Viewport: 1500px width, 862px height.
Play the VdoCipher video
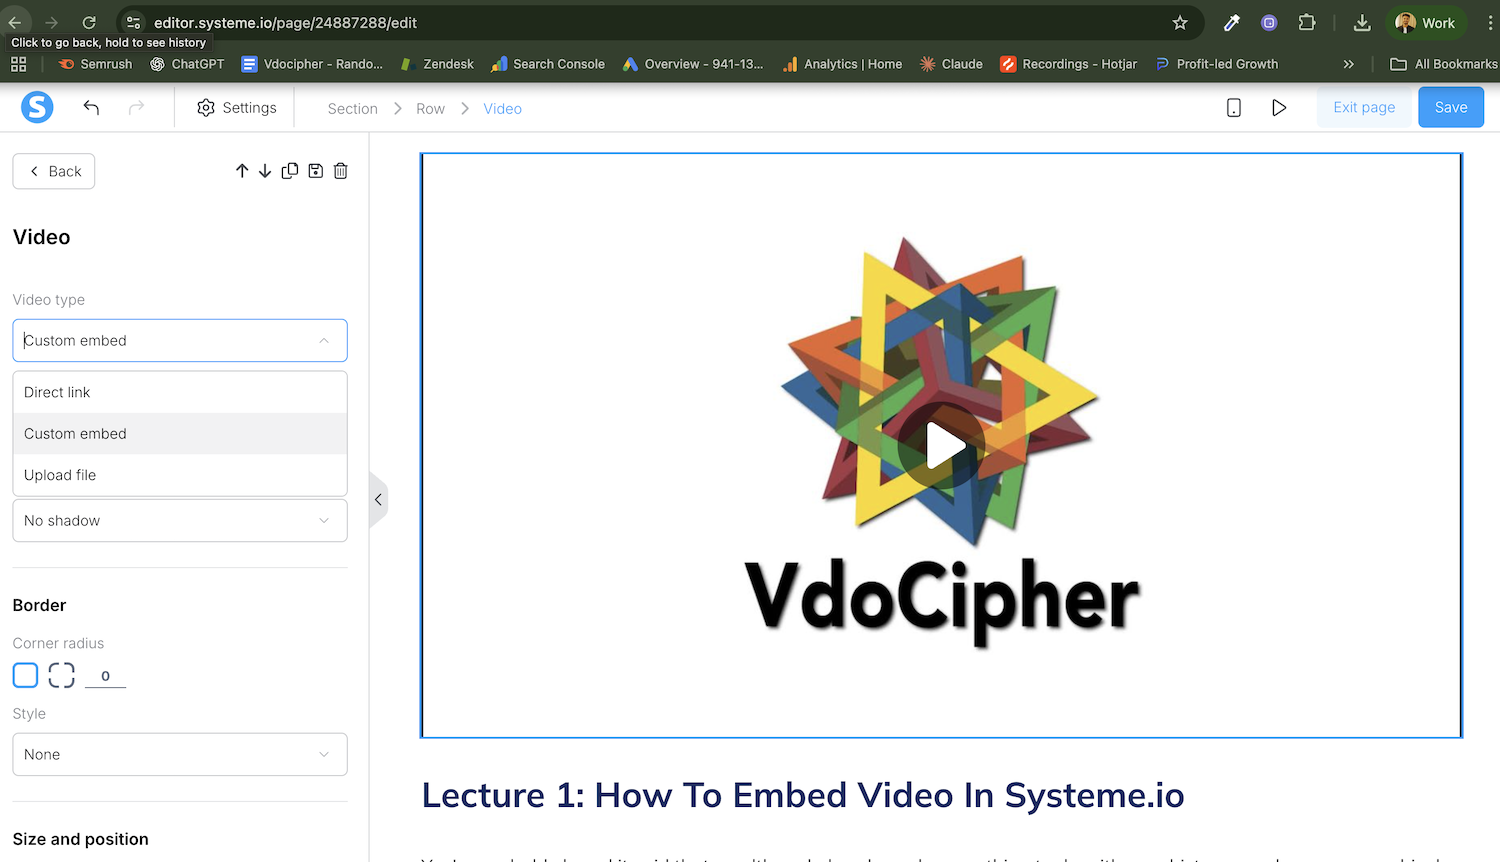point(941,446)
